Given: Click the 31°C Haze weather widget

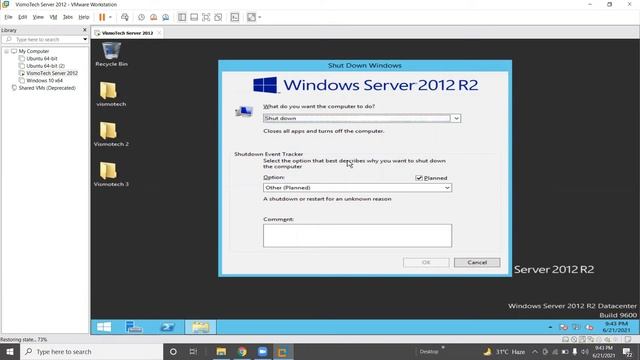Looking at the screenshot, I should coord(504,351).
